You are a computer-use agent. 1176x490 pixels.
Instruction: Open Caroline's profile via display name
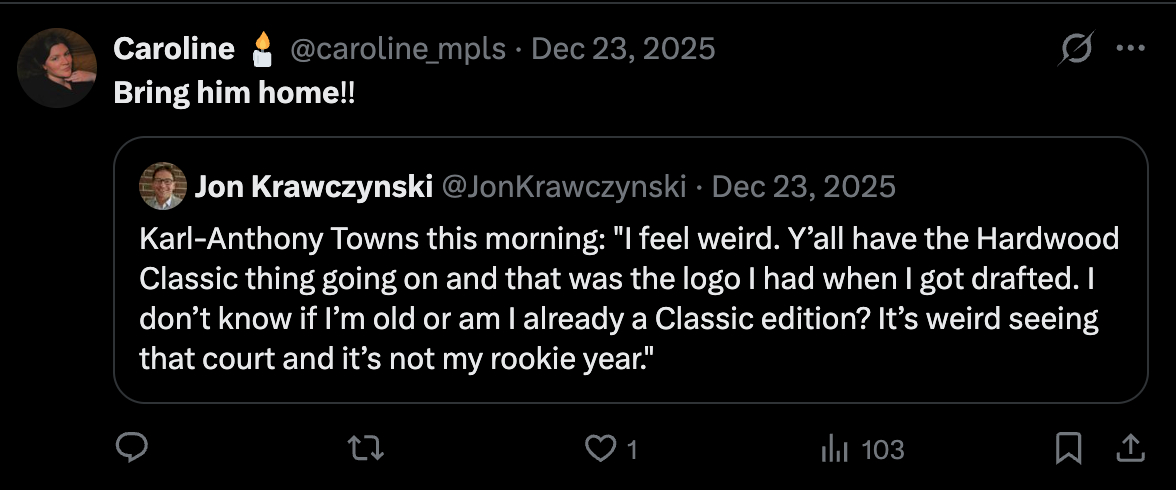(x=174, y=48)
